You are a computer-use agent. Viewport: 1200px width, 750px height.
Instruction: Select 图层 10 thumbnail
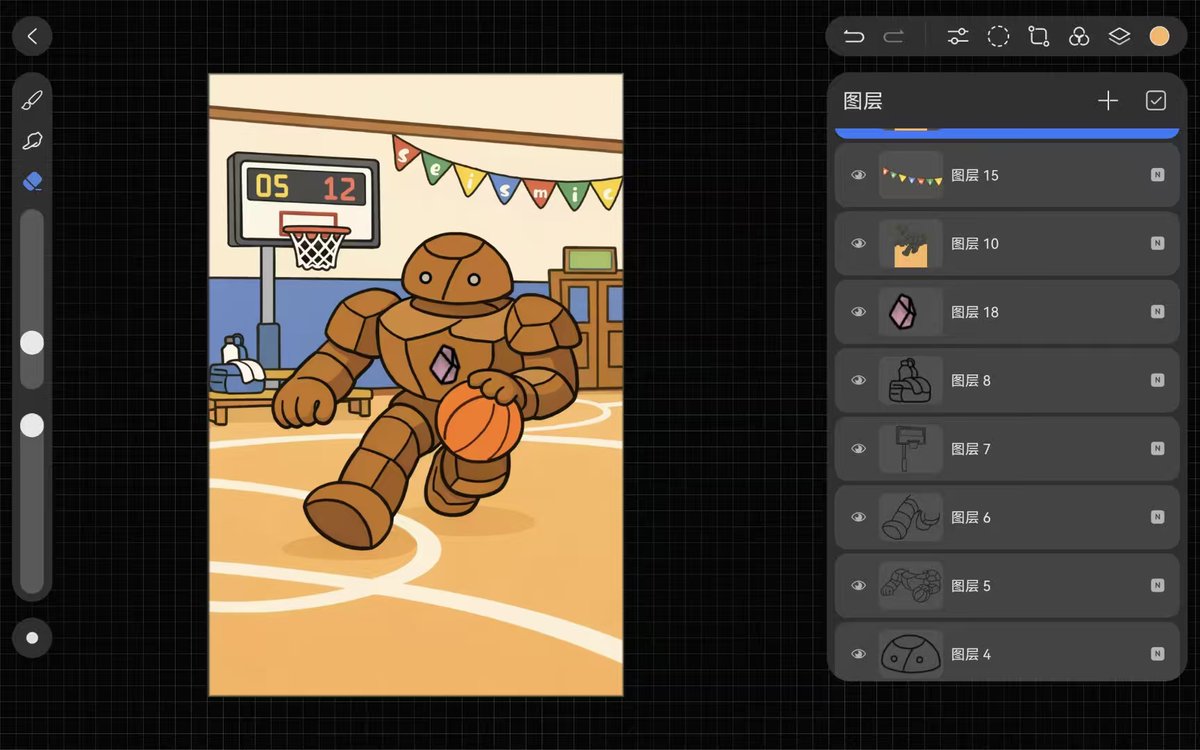coord(911,243)
